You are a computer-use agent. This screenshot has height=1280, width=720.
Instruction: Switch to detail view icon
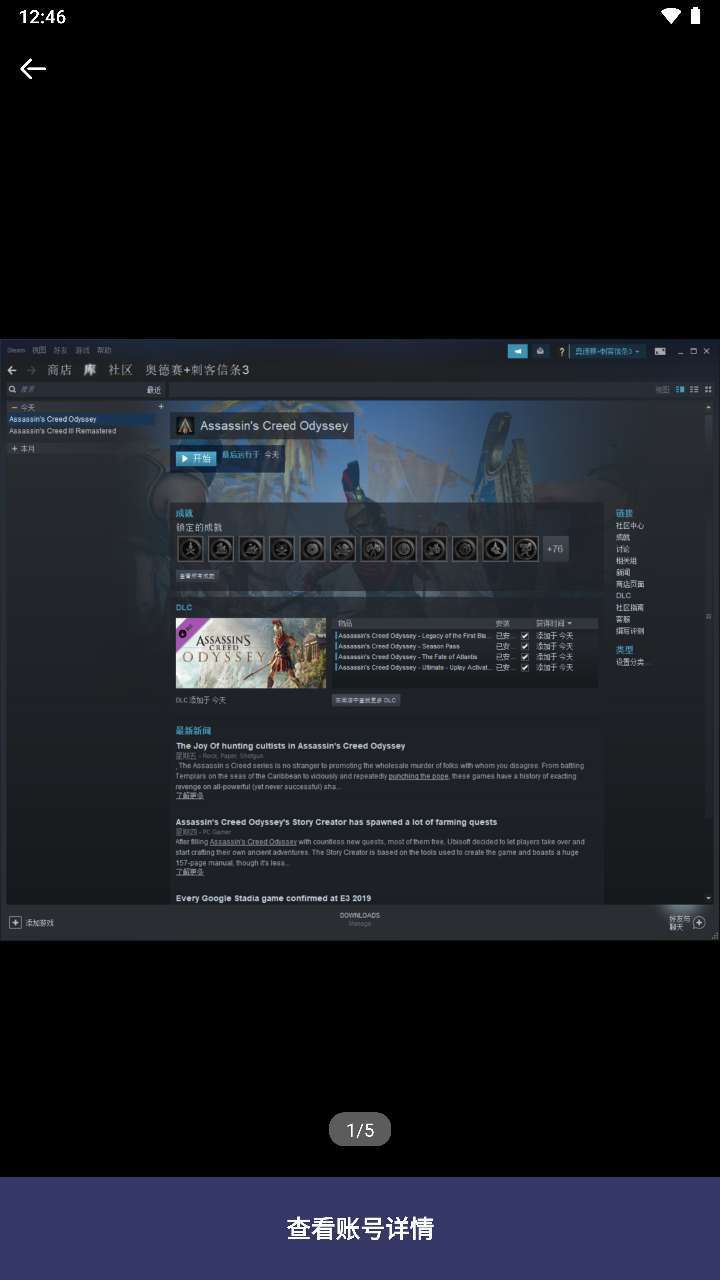(x=680, y=389)
